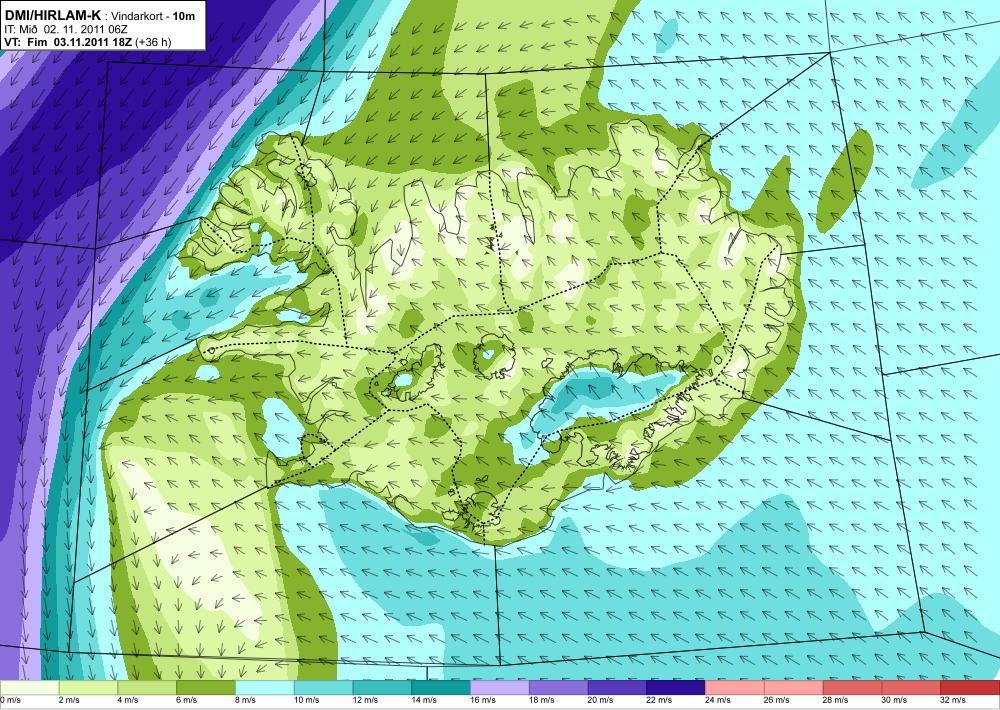Click the 'IT: Mið 02. 11. 2011 06Z' line
The width and height of the screenshot is (1000, 710).
[68, 29]
